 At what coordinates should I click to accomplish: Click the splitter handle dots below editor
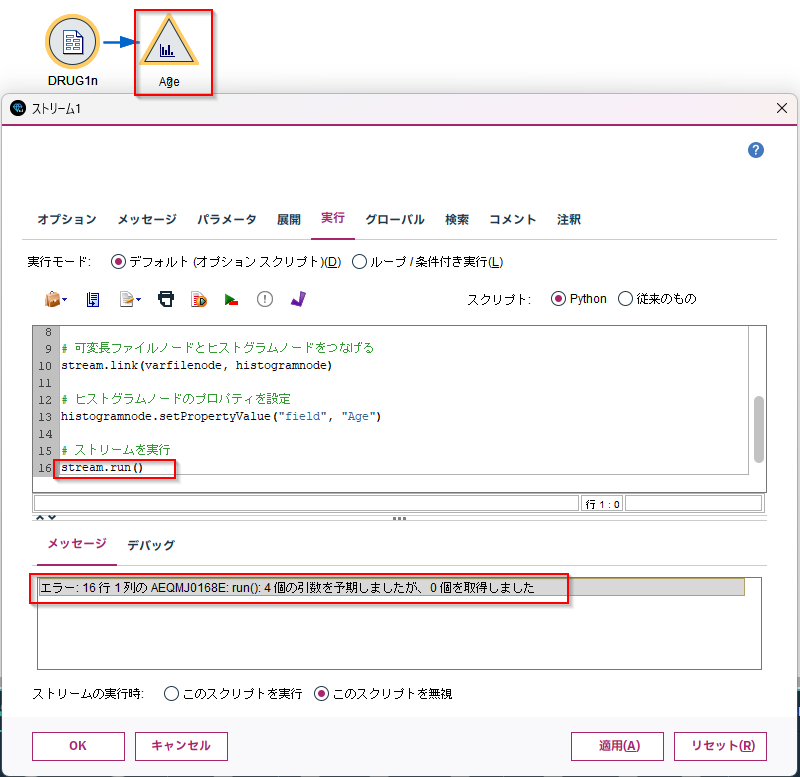(399, 518)
